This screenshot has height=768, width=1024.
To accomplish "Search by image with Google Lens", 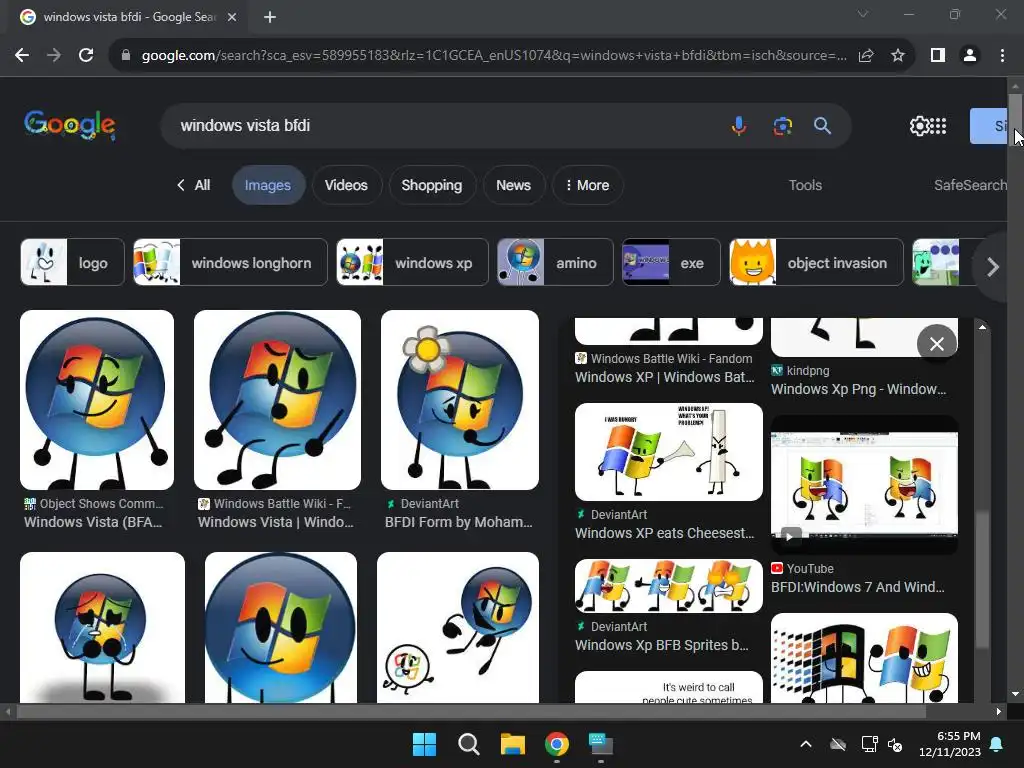I will point(782,125).
